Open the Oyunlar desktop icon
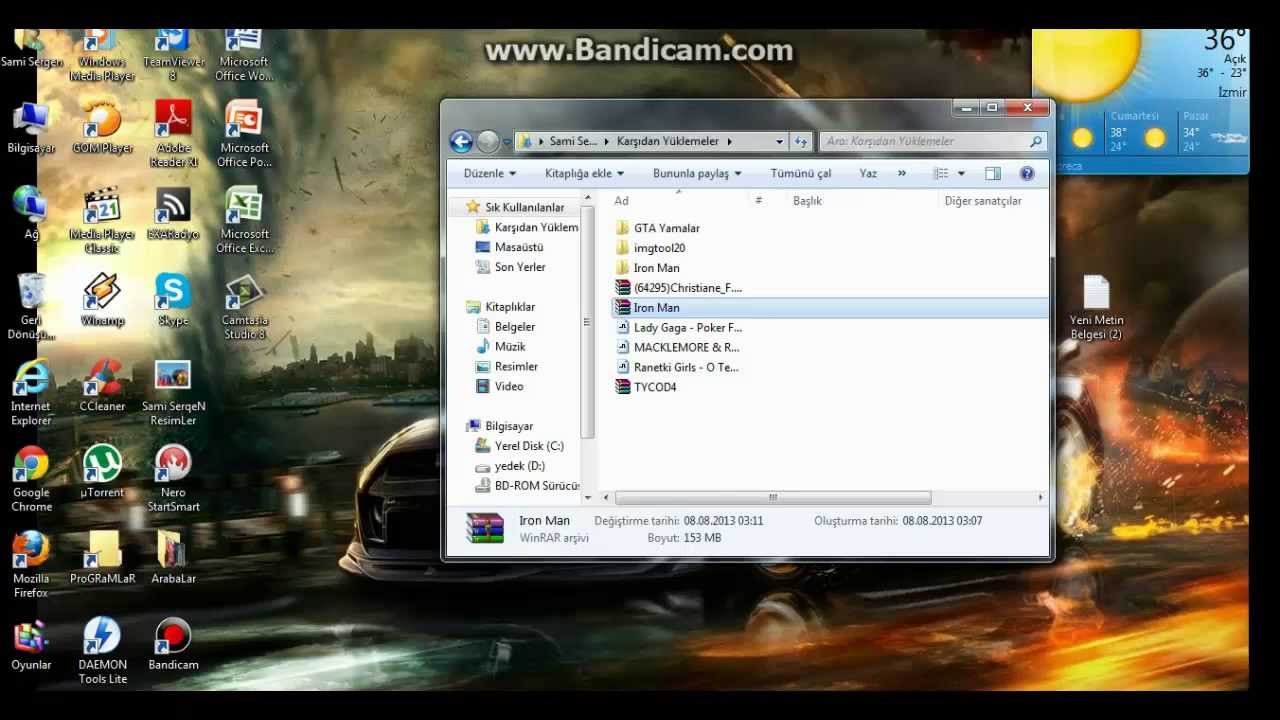This screenshot has height=720, width=1280. click(31, 644)
